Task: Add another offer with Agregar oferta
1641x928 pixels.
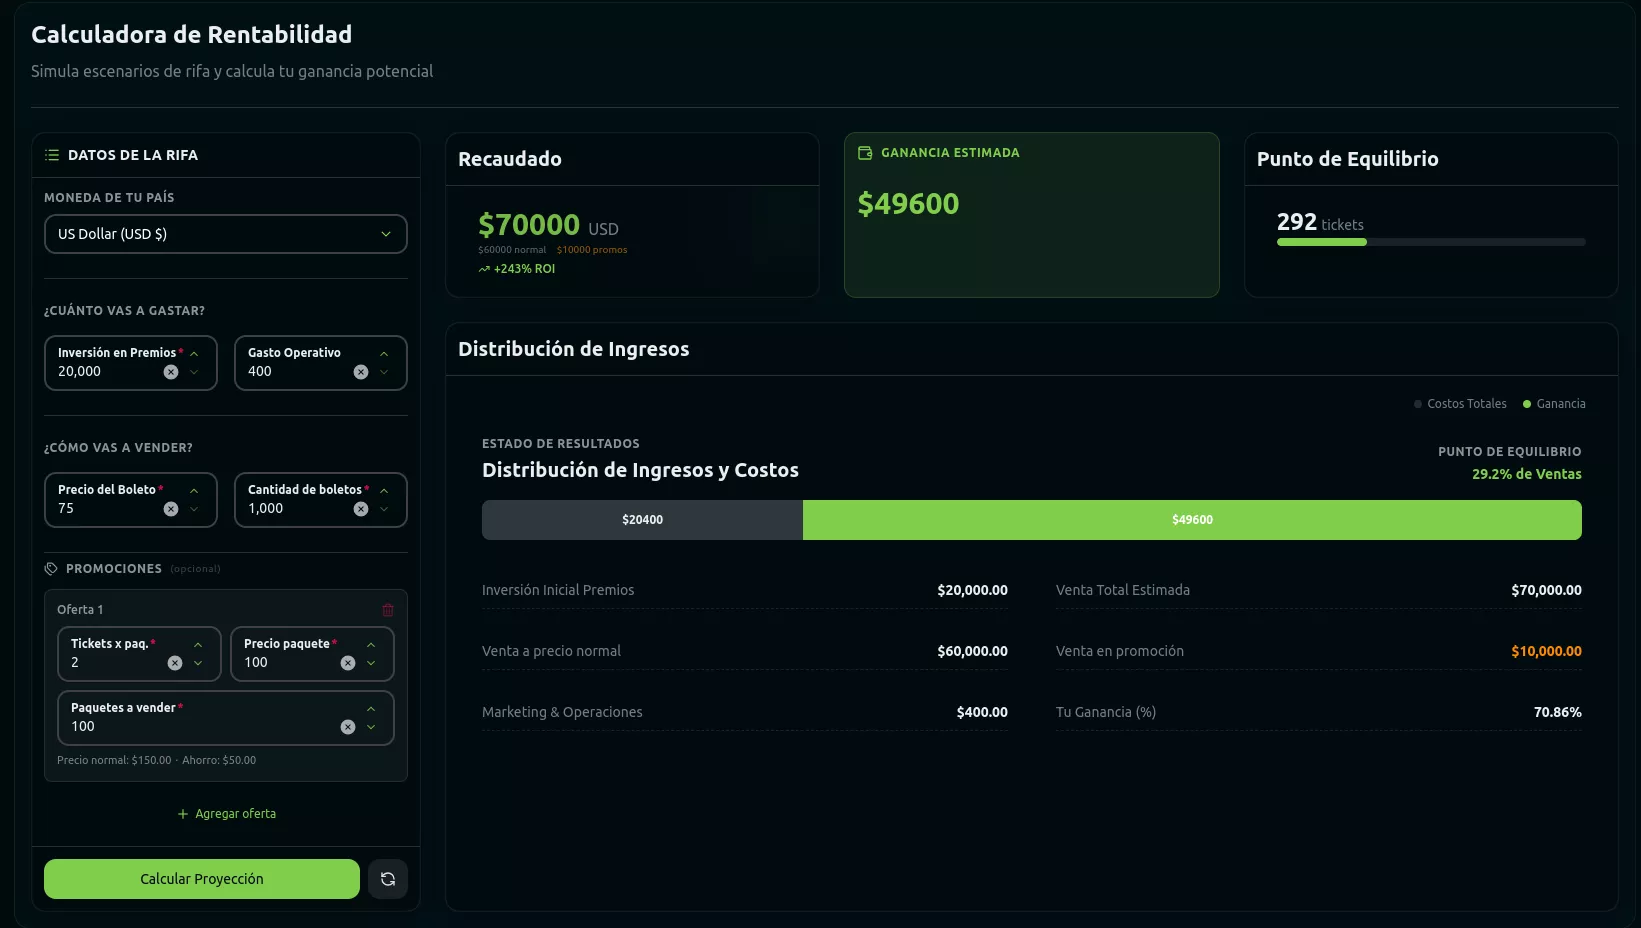Action: pos(226,814)
